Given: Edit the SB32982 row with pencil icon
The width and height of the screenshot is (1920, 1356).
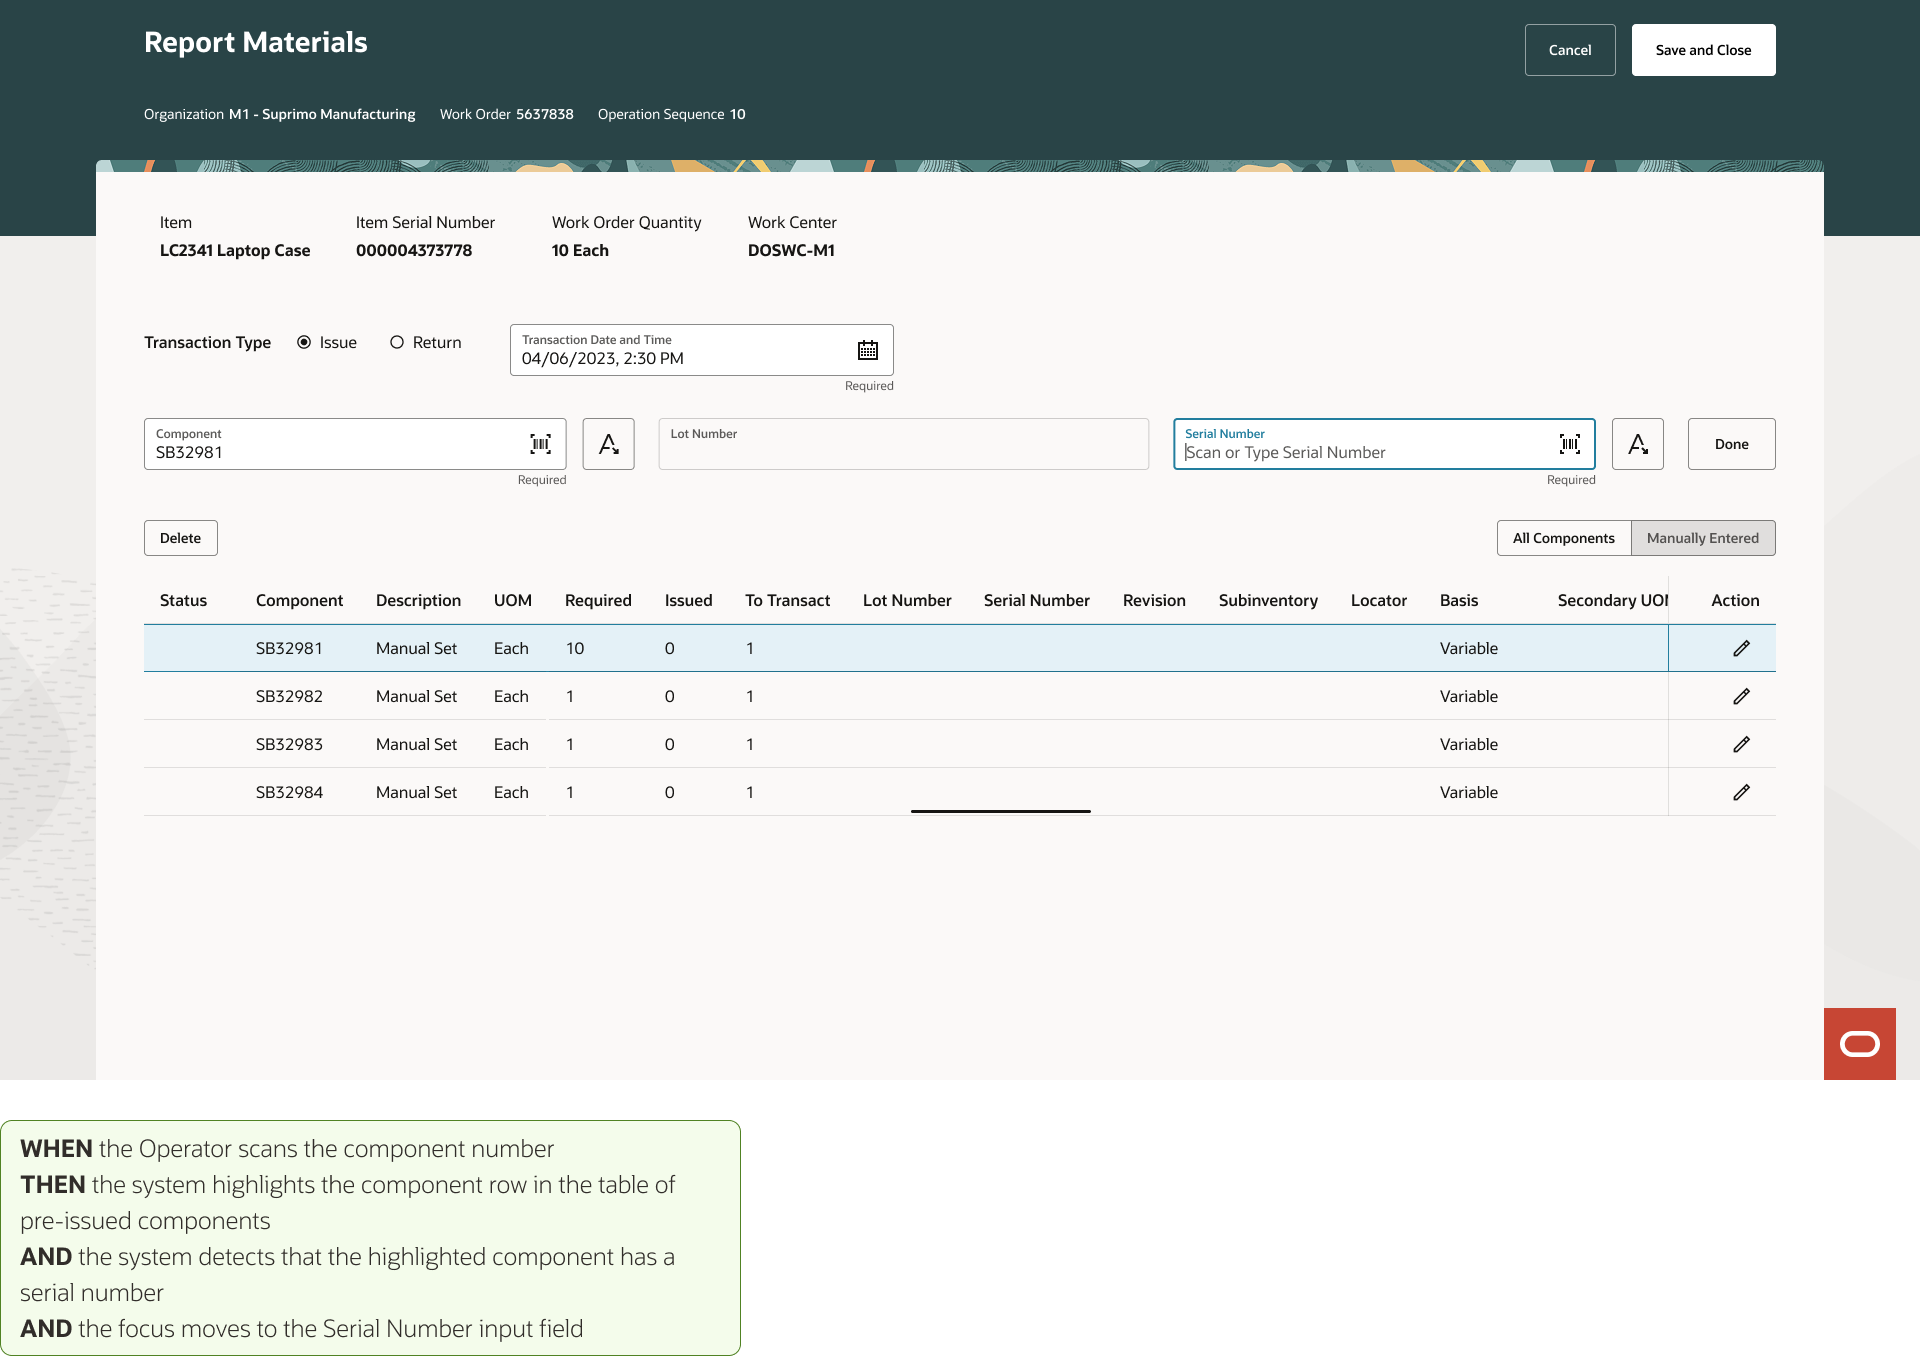Looking at the screenshot, I should 1741,696.
